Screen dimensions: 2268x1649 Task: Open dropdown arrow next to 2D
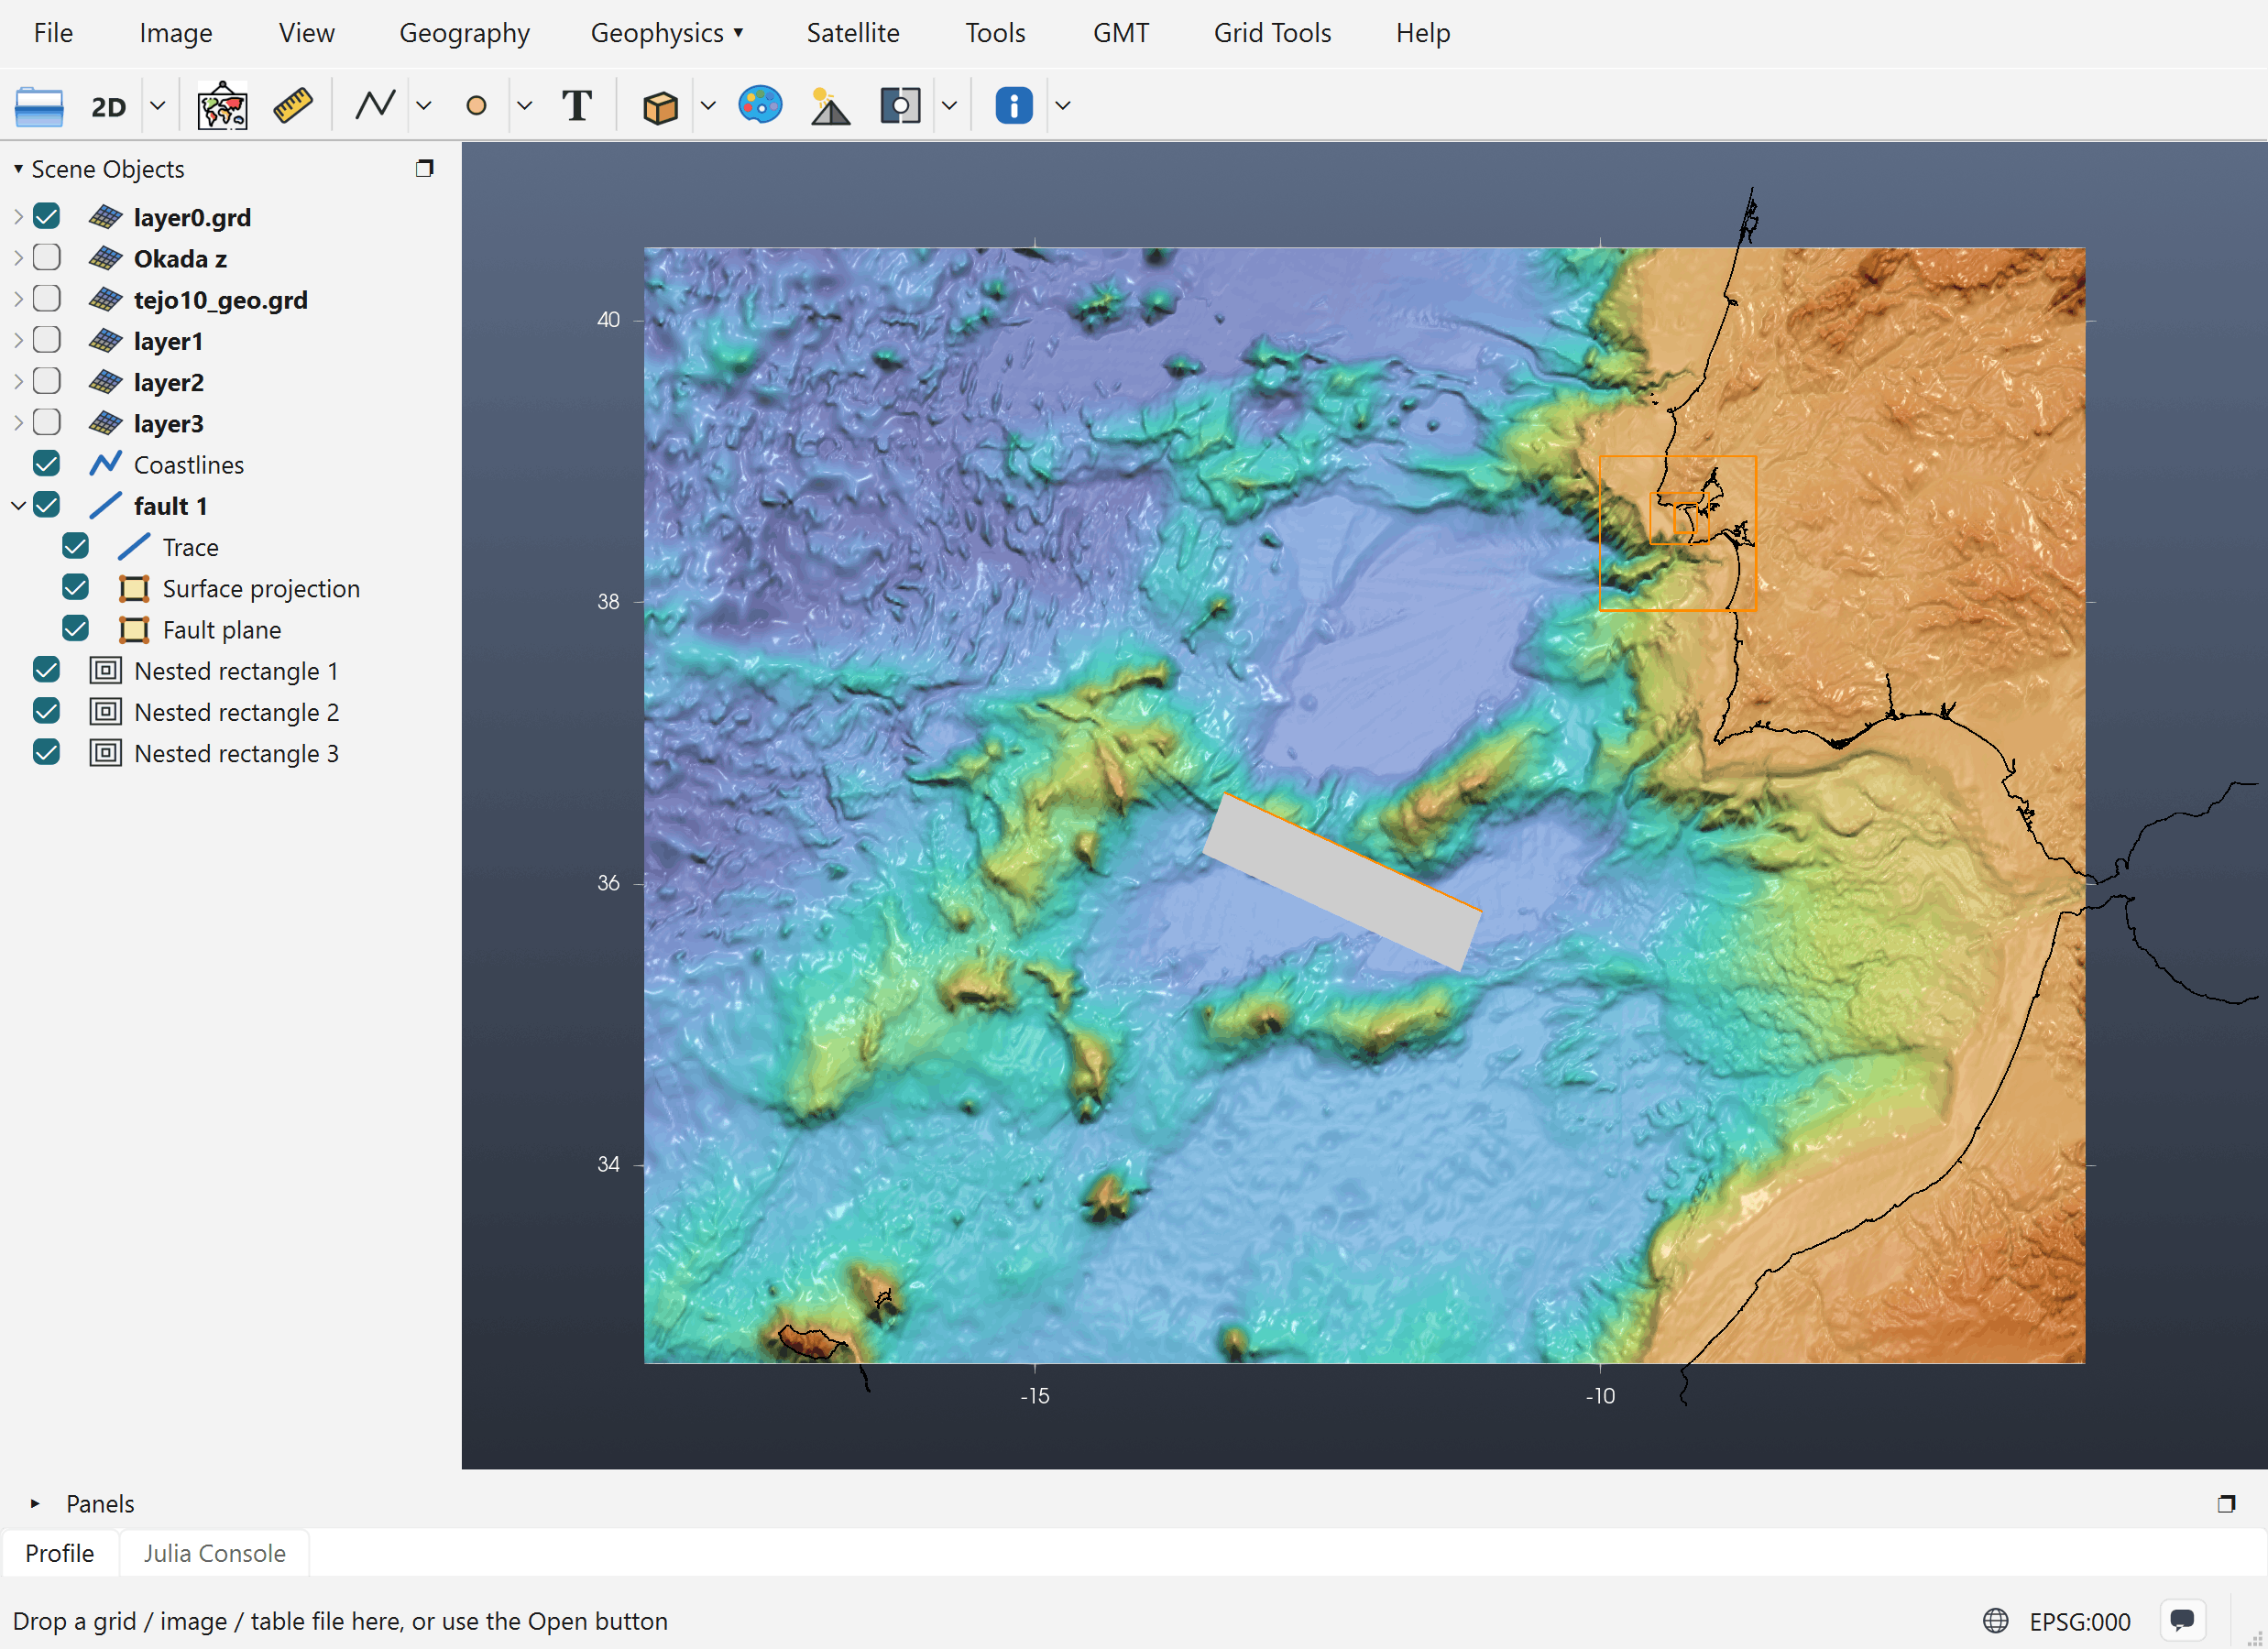click(157, 105)
